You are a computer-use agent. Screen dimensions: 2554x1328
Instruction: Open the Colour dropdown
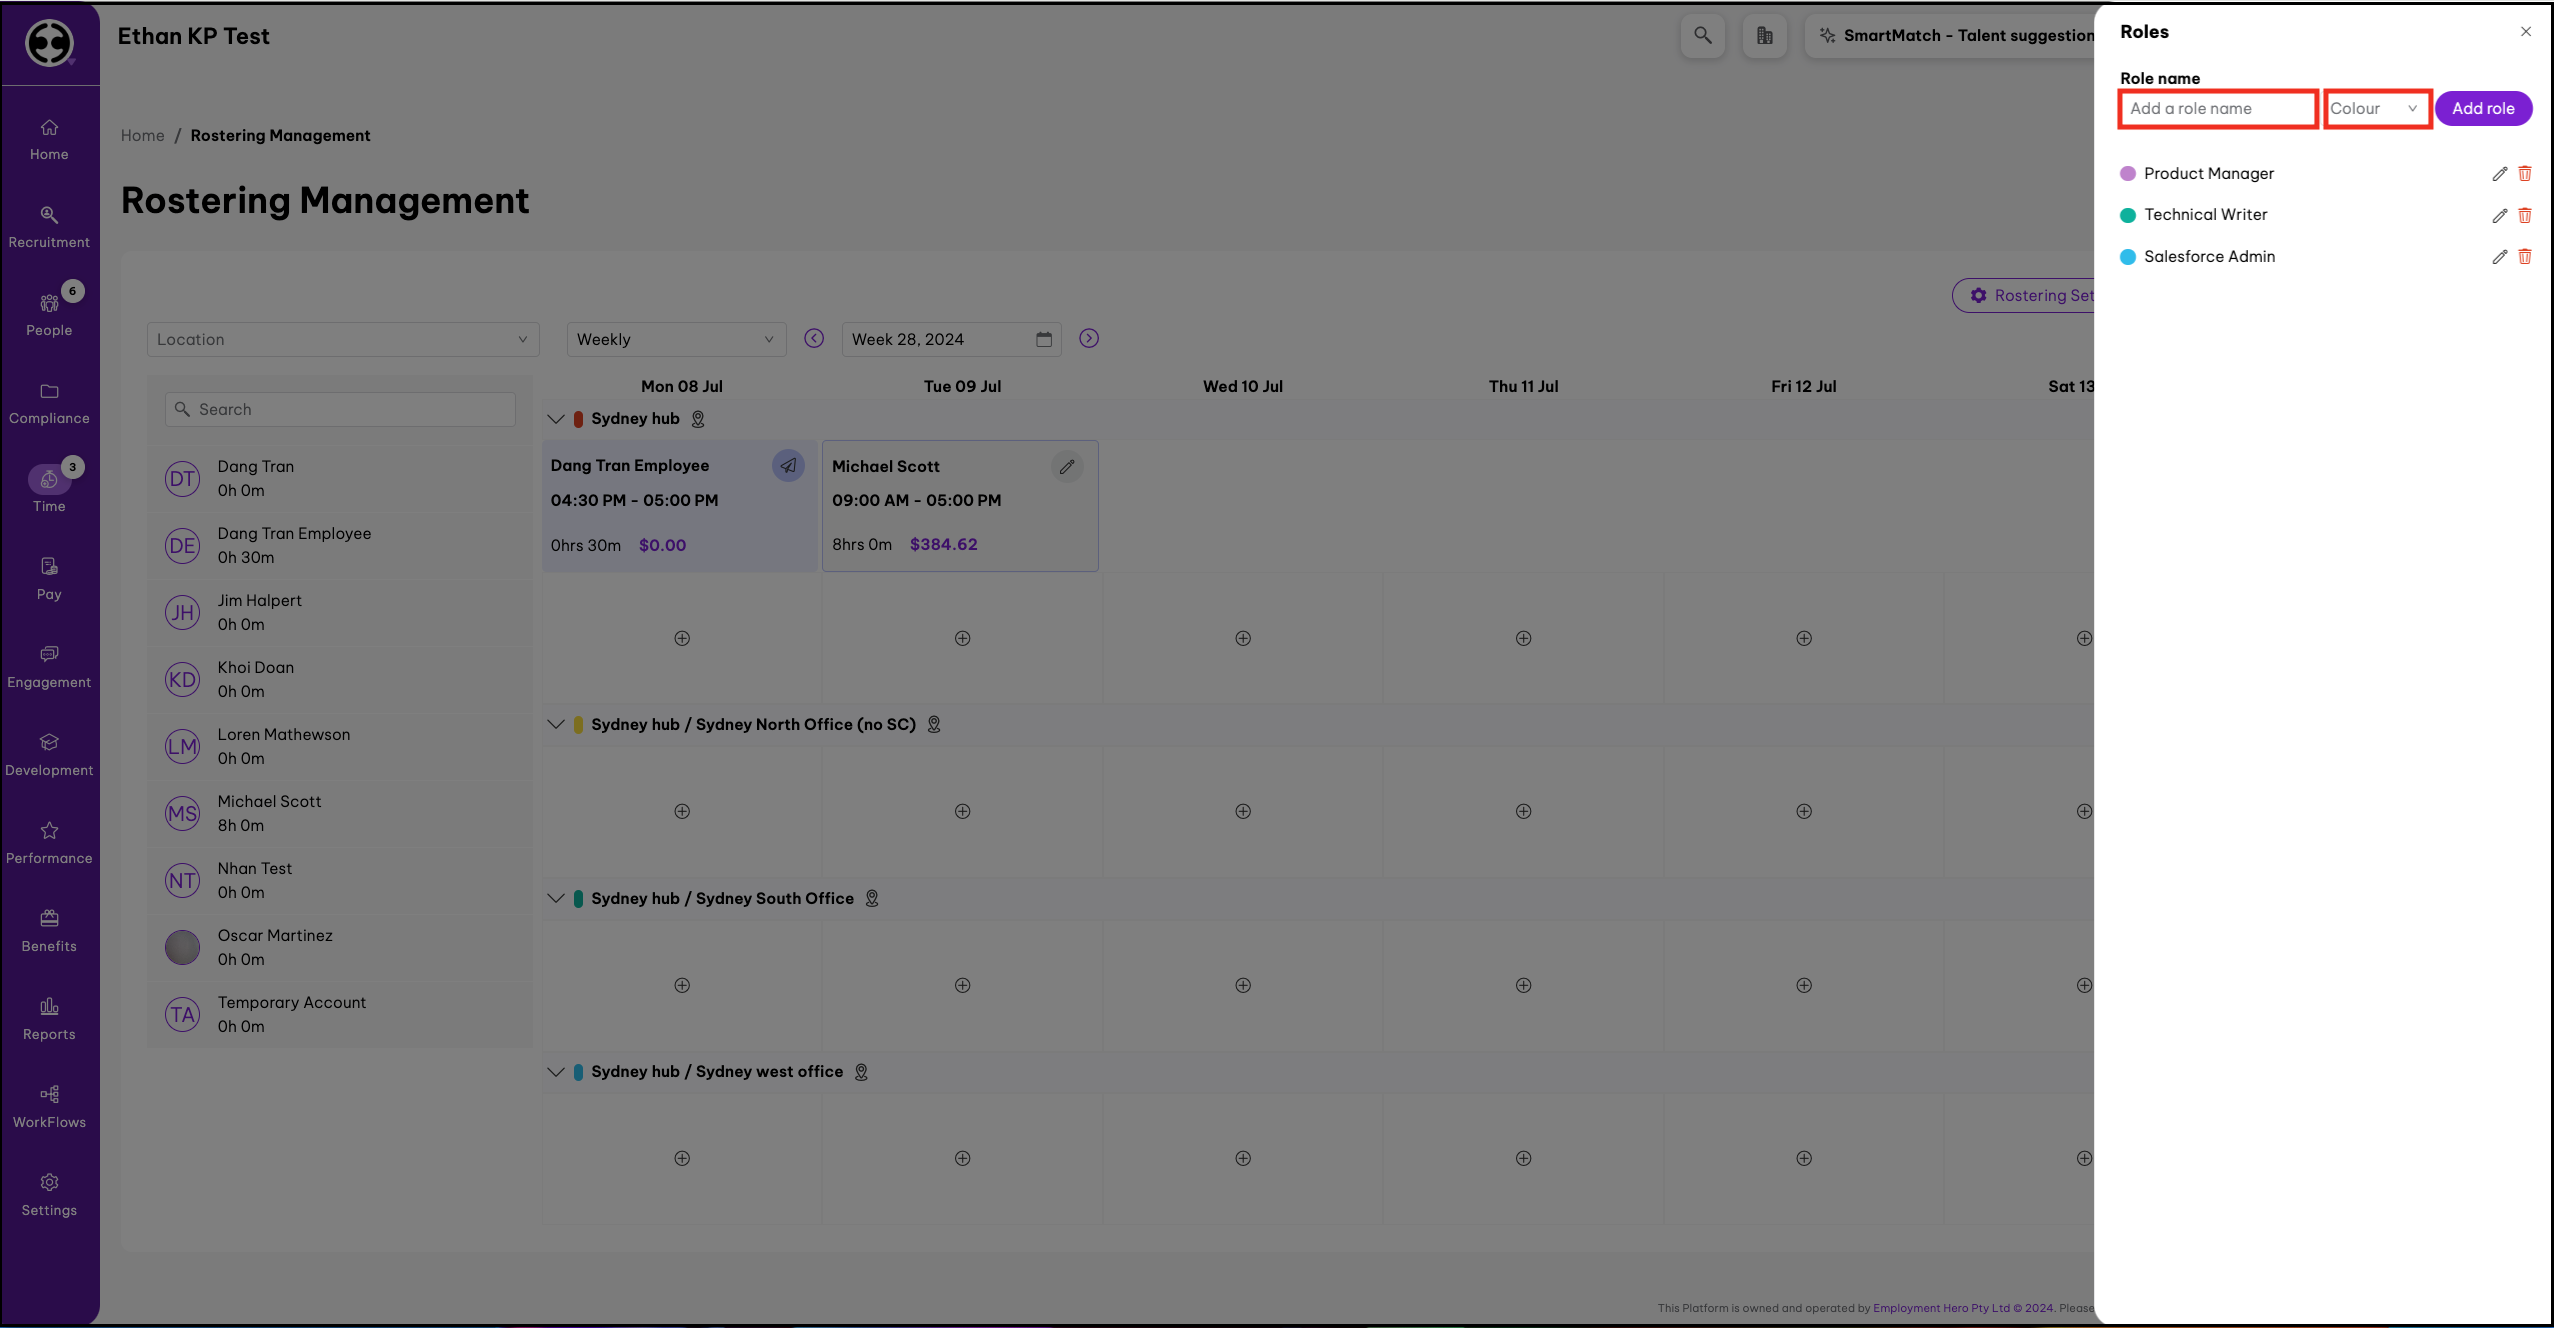point(2376,109)
